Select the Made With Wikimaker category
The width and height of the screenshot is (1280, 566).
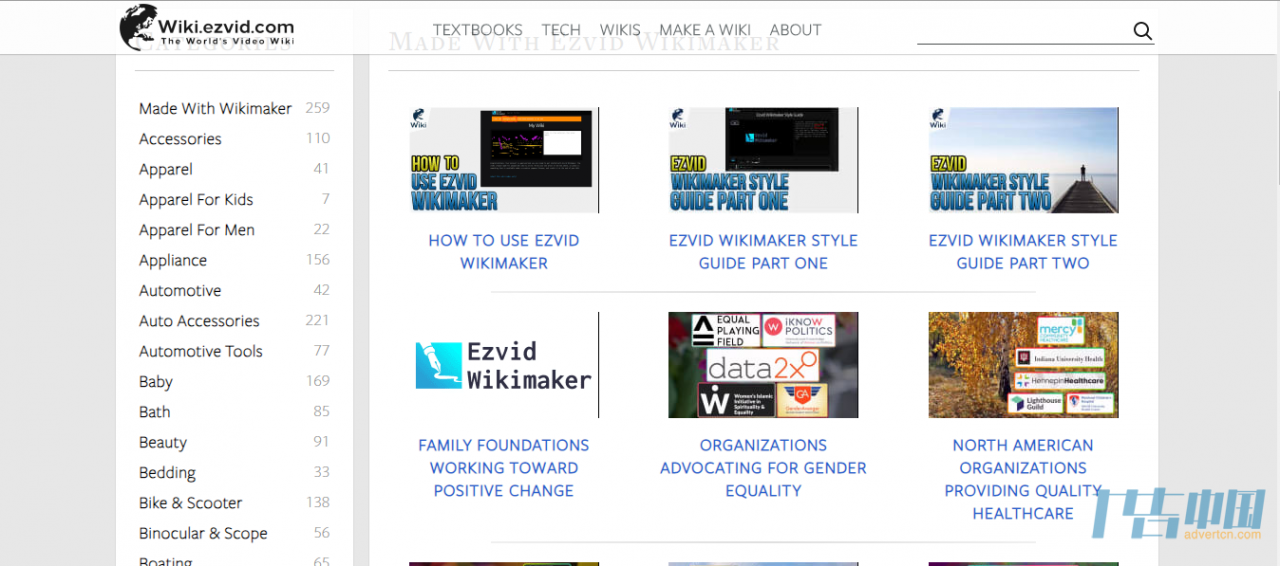click(x=215, y=108)
